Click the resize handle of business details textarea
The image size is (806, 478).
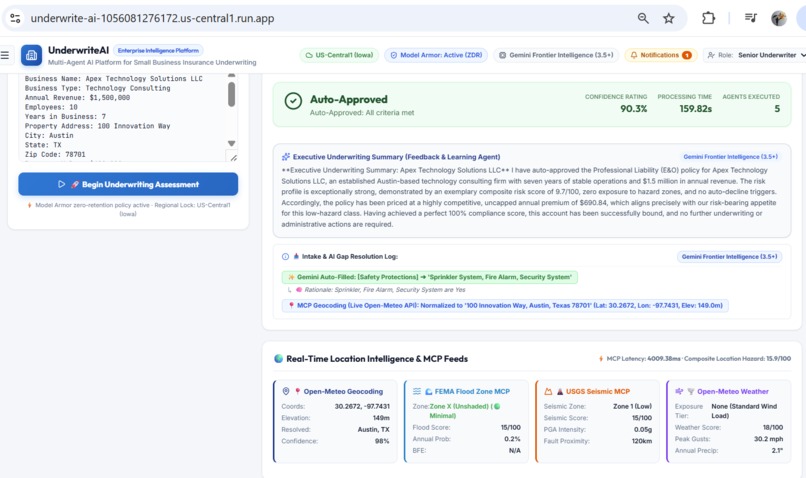tap(233, 157)
